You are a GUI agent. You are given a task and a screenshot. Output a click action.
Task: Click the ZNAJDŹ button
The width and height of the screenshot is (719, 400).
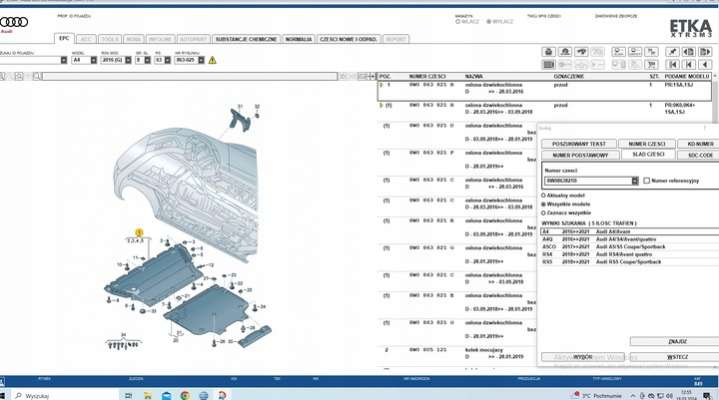pyautogui.click(x=677, y=341)
